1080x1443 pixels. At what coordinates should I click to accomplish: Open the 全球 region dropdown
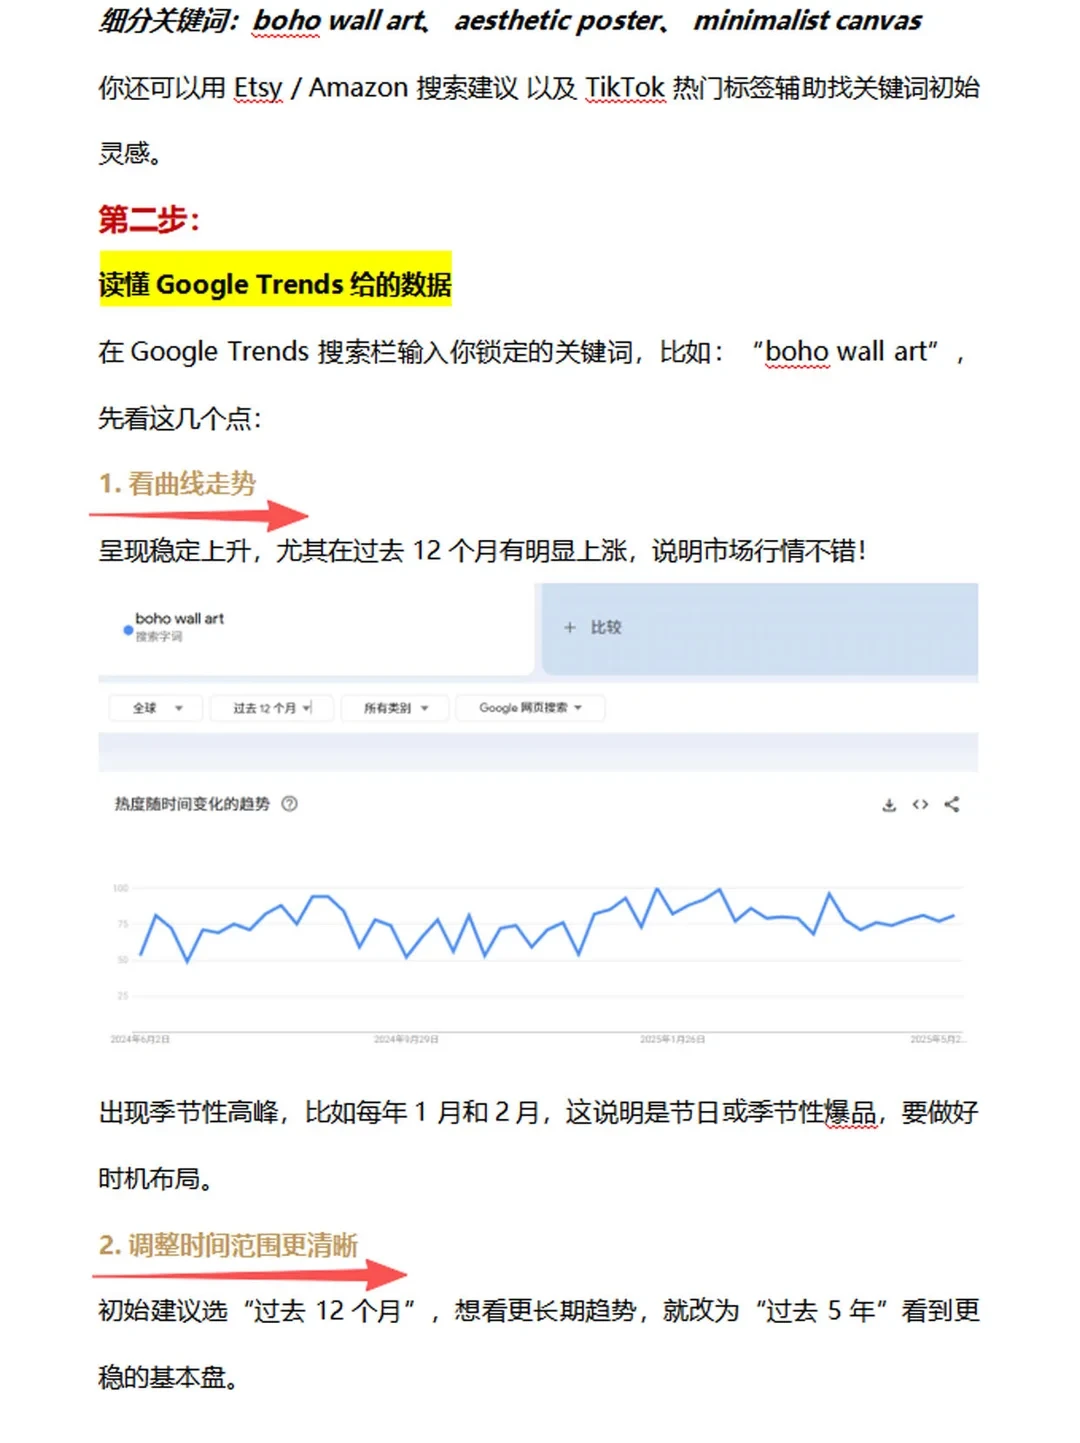point(156,708)
